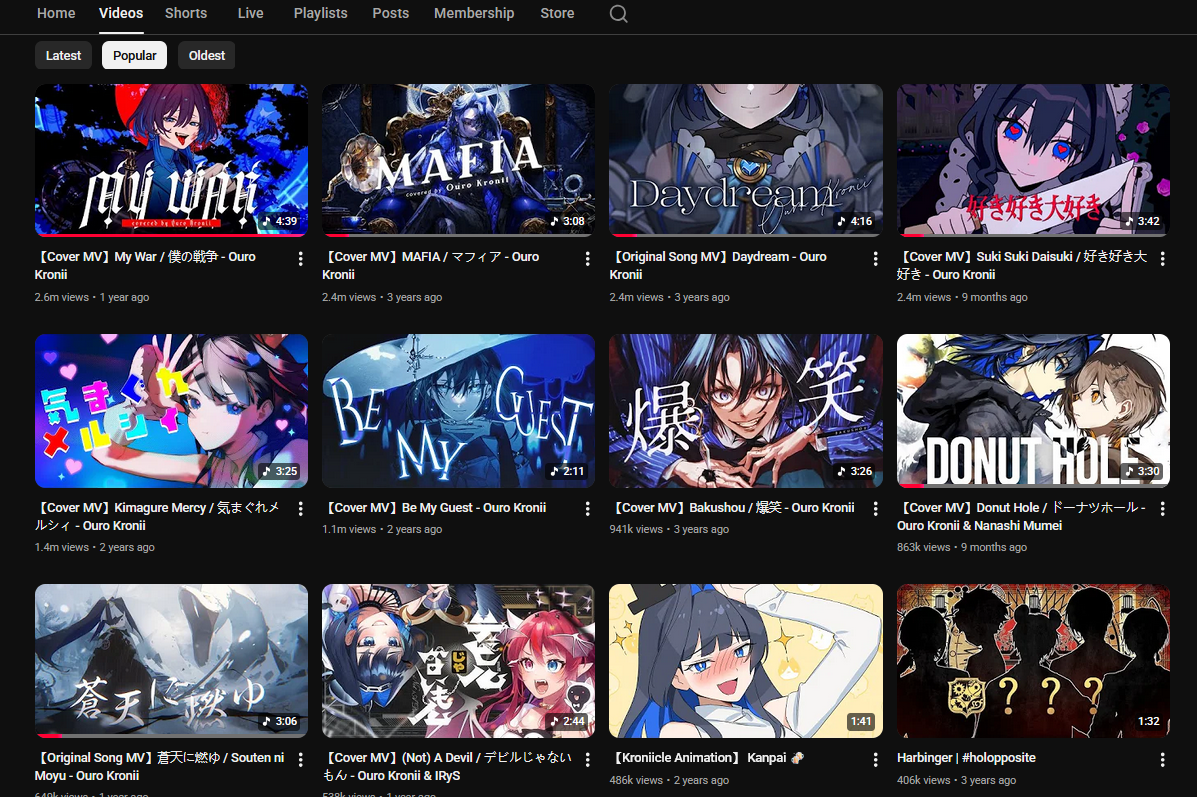Open the Harbinger silhouettes thumbnail
Screen dimensions: 1197x797
click(1034, 661)
